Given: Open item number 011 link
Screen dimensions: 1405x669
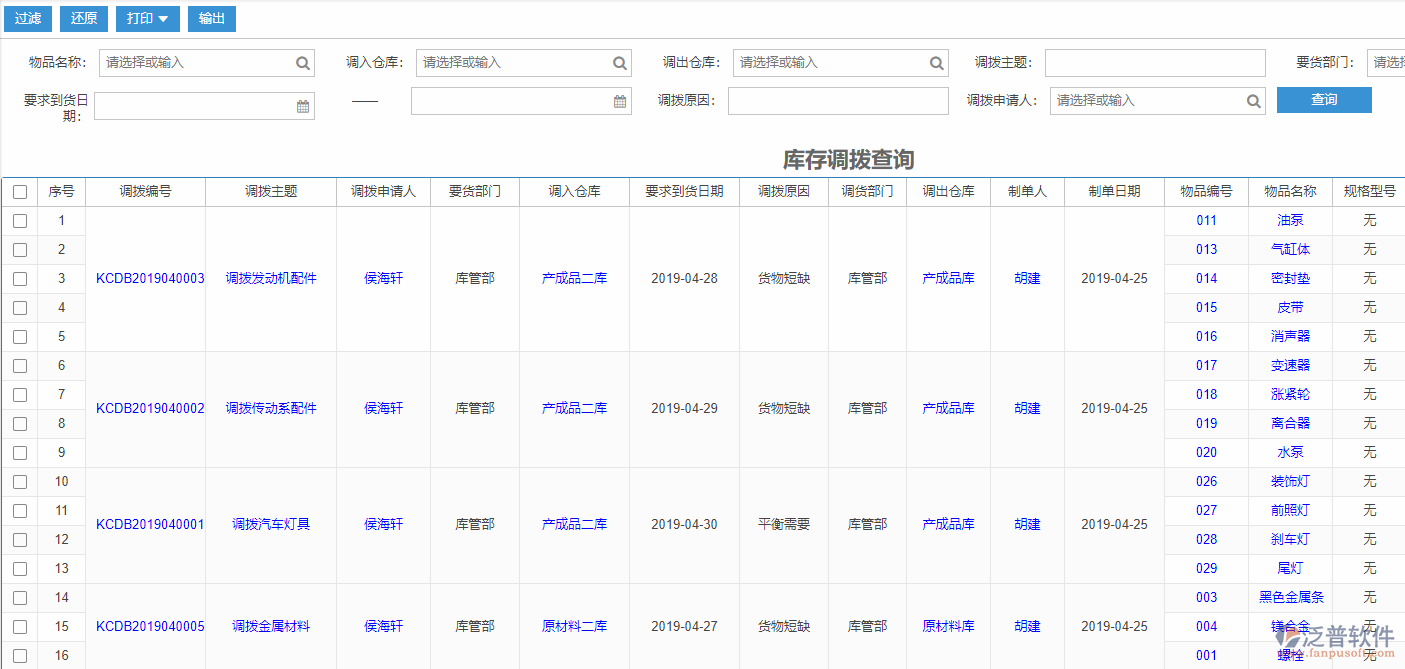Looking at the screenshot, I should pyautogui.click(x=1205, y=220).
